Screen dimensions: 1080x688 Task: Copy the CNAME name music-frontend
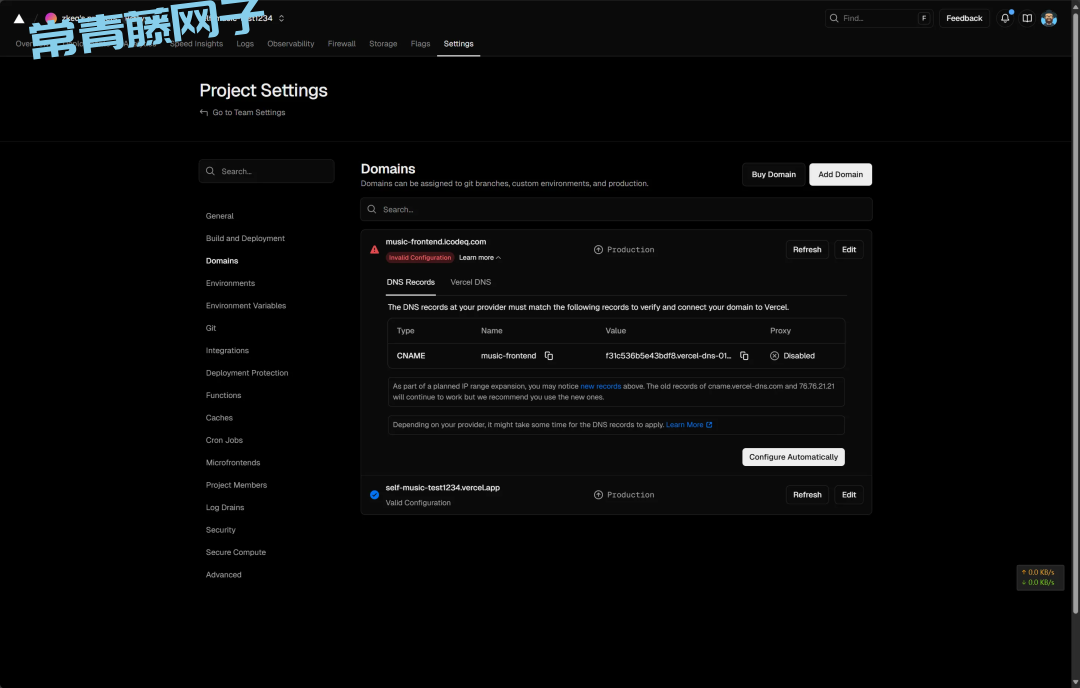549,356
